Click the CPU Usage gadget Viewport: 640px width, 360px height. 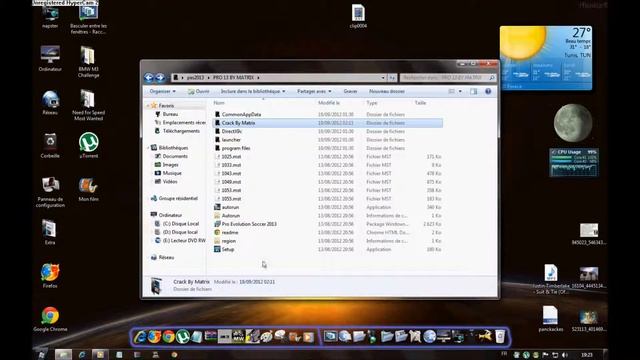[573, 162]
